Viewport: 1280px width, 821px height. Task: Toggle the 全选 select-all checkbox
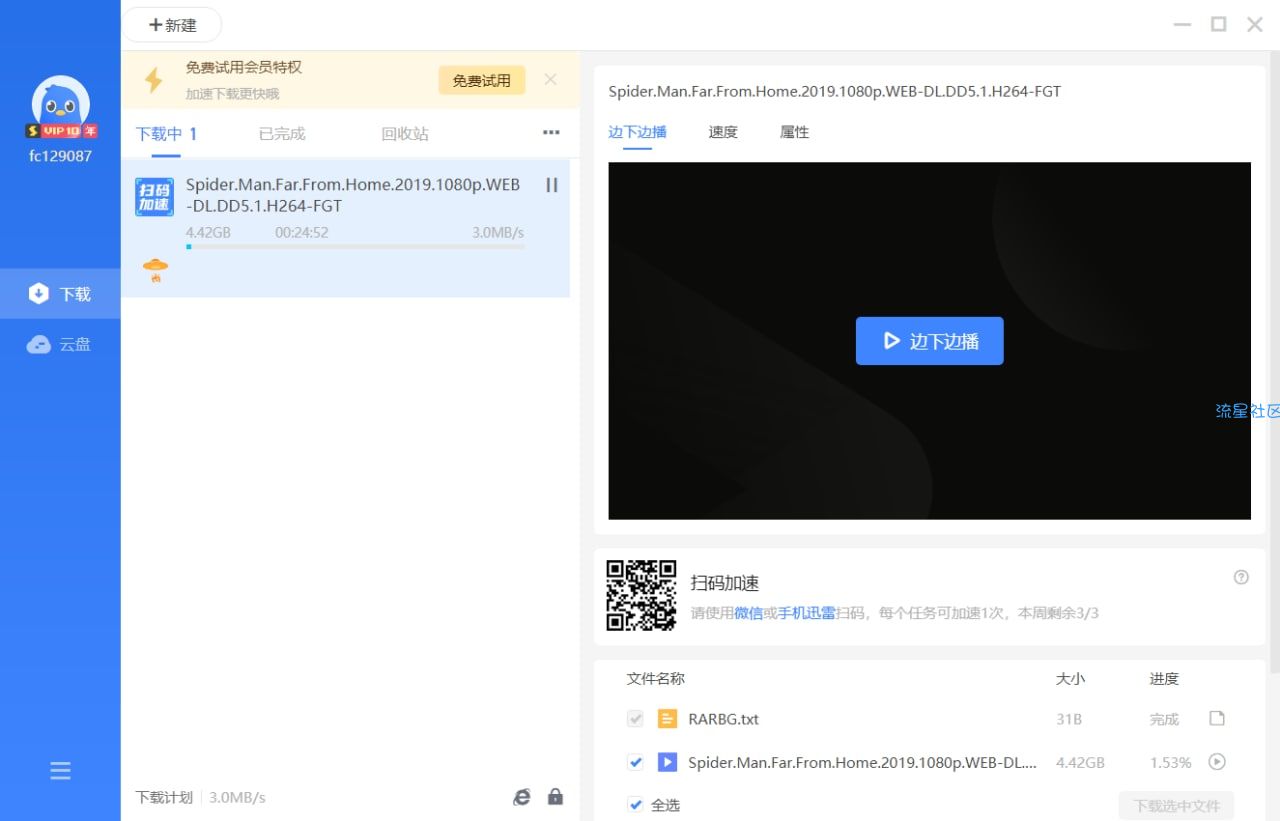pyautogui.click(x=635, y=804)
